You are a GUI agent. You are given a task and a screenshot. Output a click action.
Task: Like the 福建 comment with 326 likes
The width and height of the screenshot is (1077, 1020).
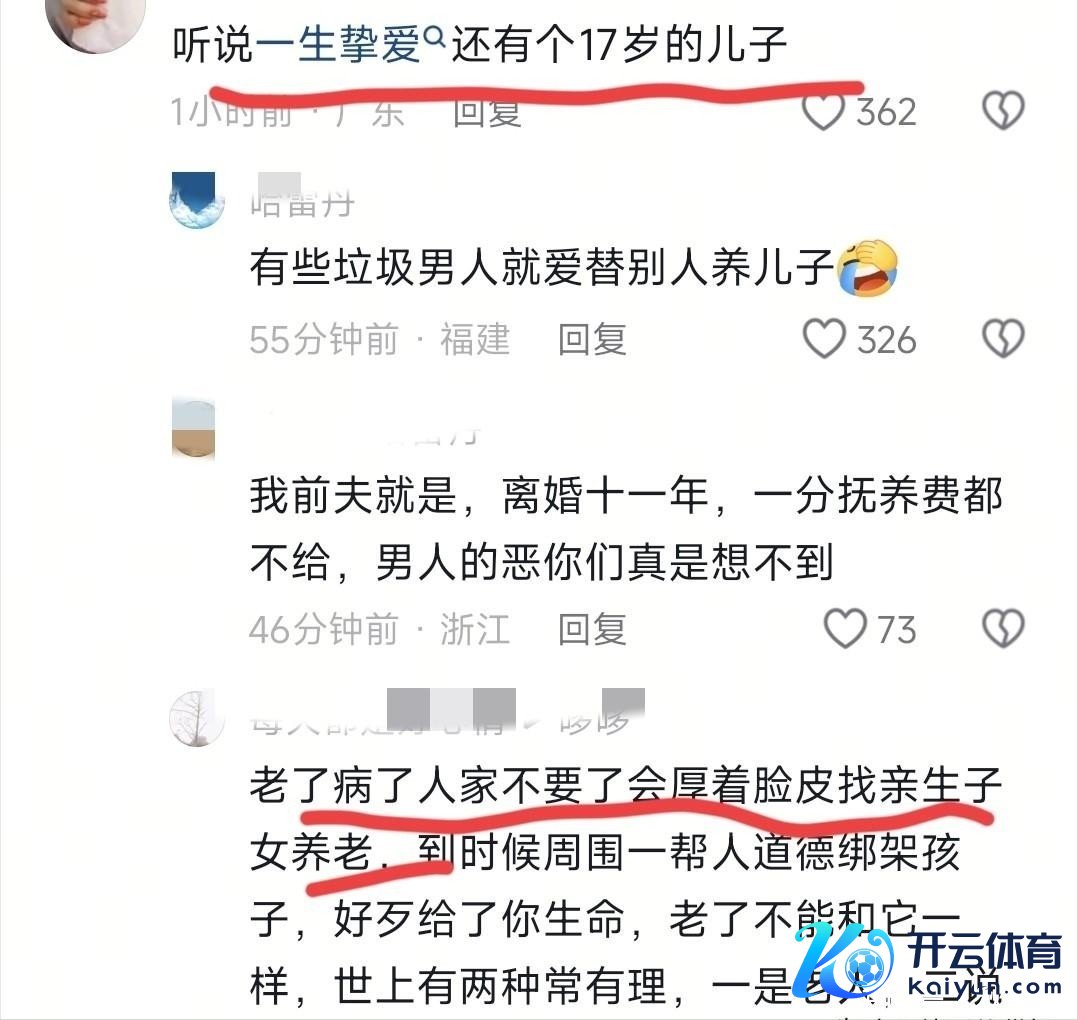(824, 339)
